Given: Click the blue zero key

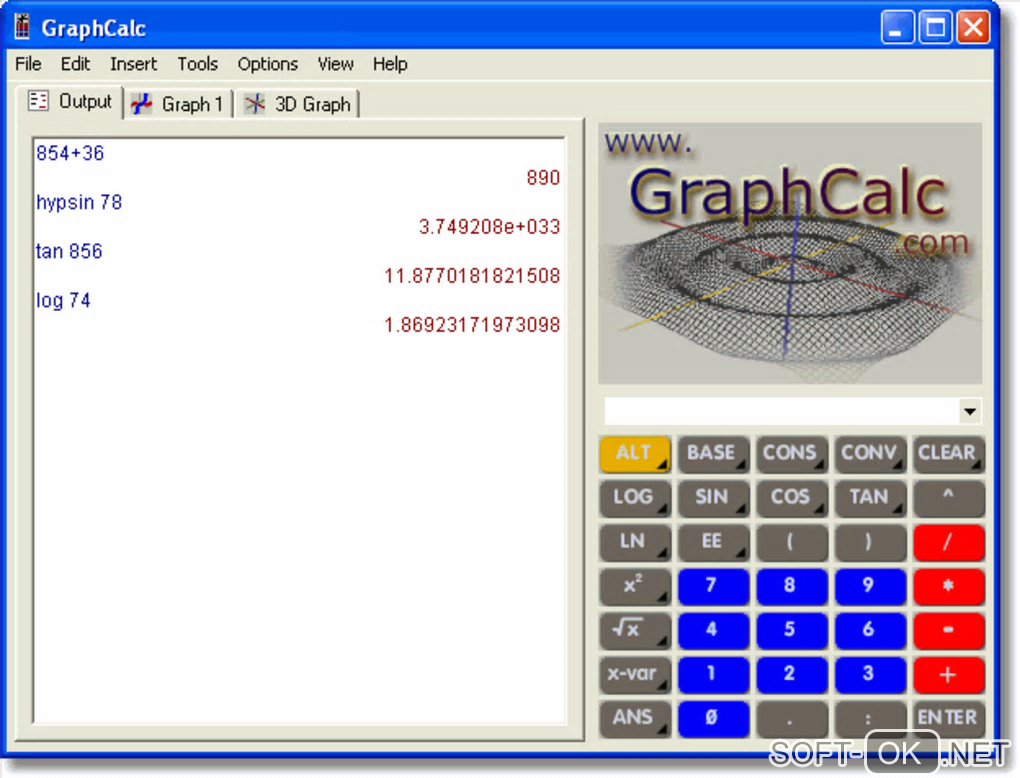Looking at the screenshot, I should (712, 719).
